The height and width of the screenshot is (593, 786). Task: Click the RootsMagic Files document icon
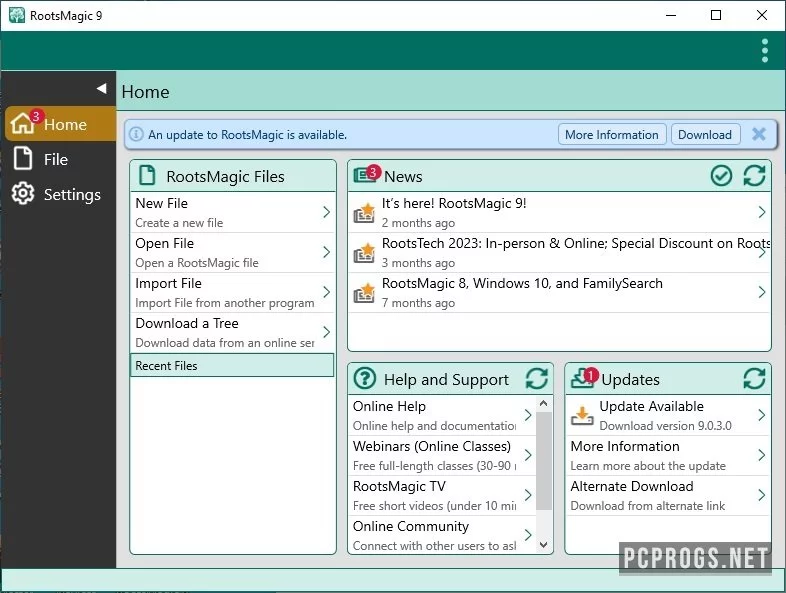pos(147,175)
